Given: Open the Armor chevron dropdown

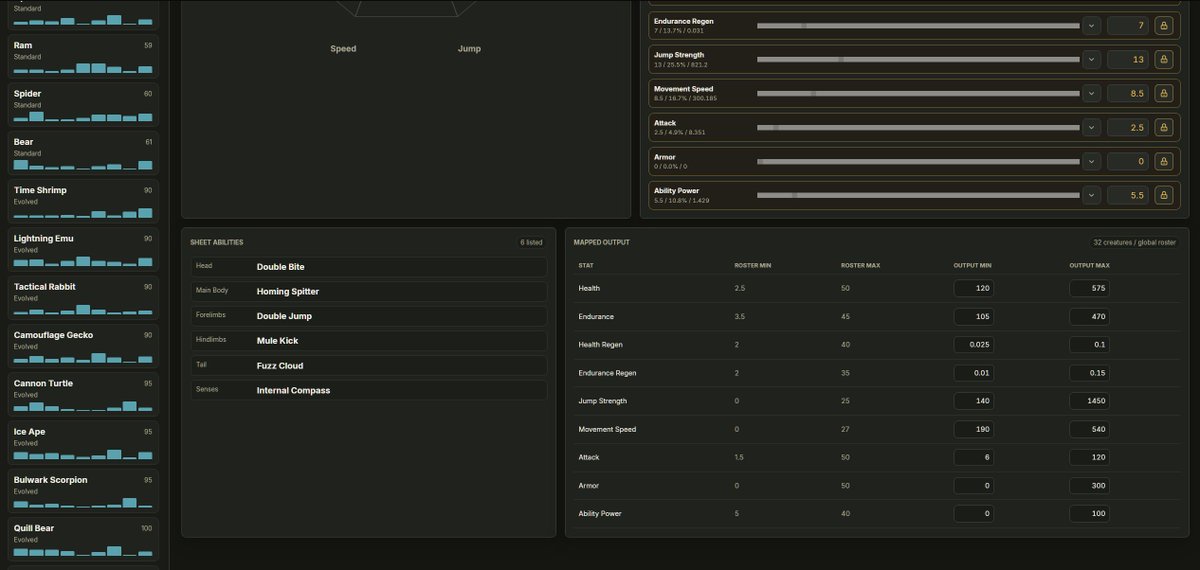Looking at the screenshot, I should [1091, 161].
